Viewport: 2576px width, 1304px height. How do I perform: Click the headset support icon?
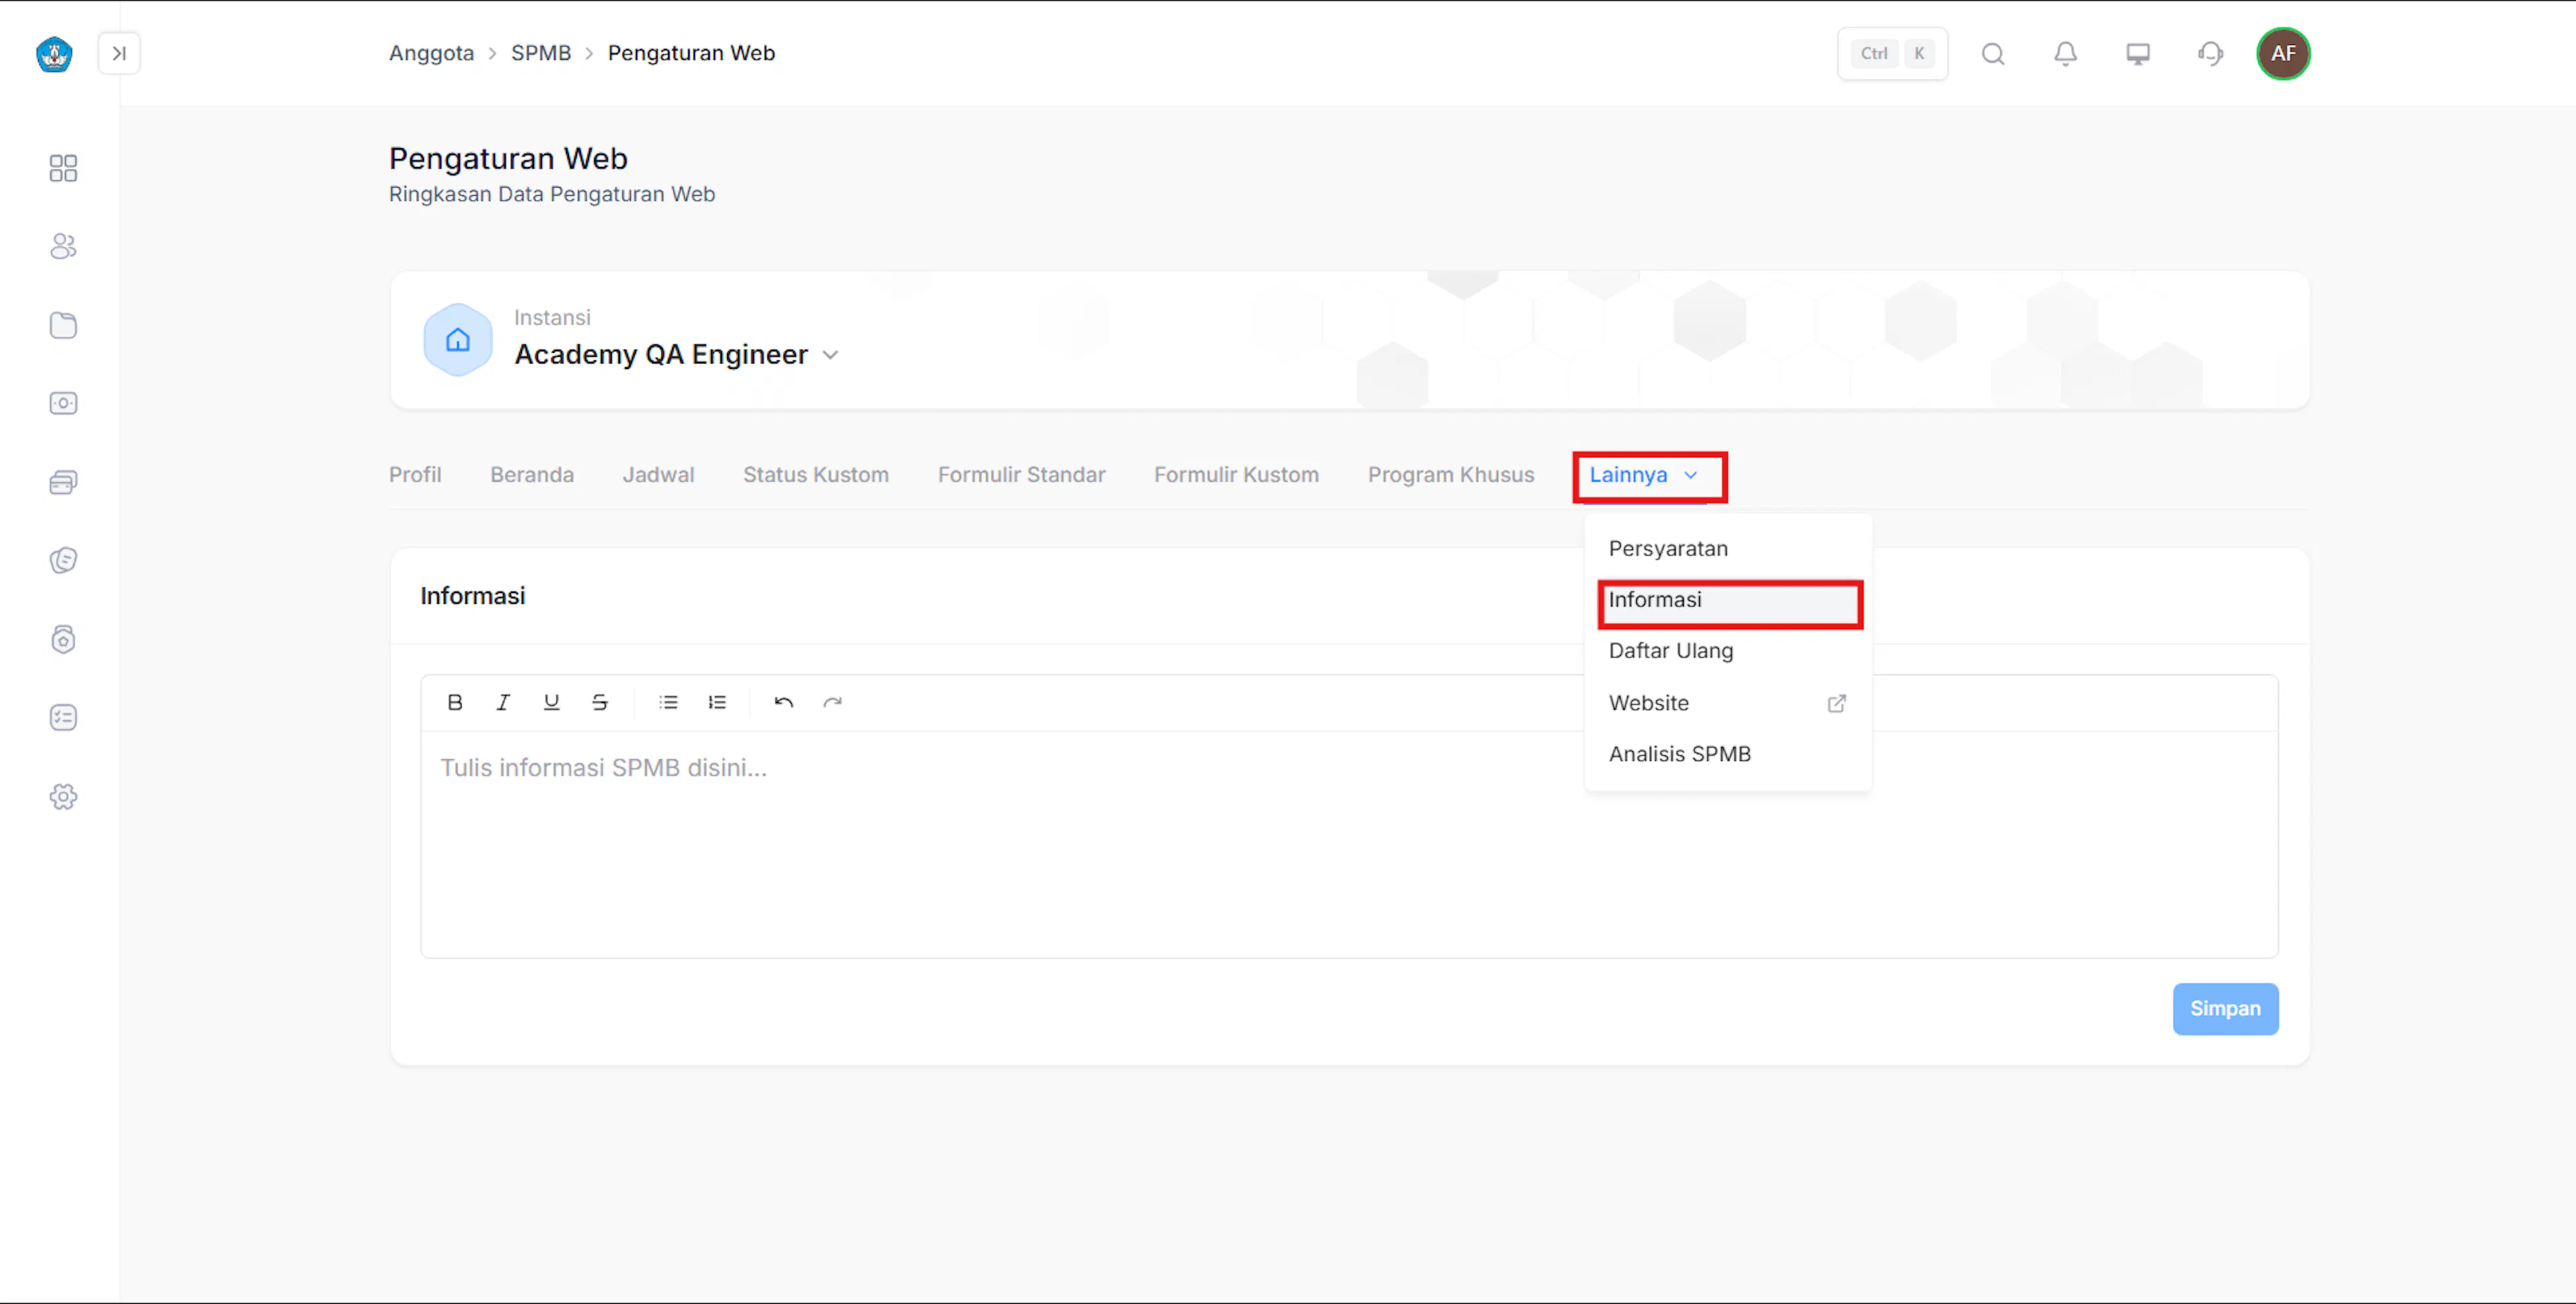click(x=2210, y=54)
